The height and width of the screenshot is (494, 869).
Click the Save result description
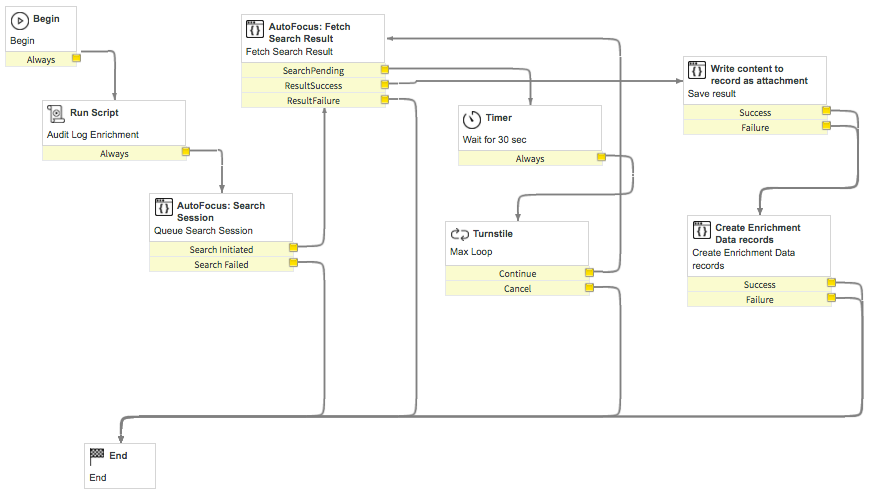pos(712,94)
